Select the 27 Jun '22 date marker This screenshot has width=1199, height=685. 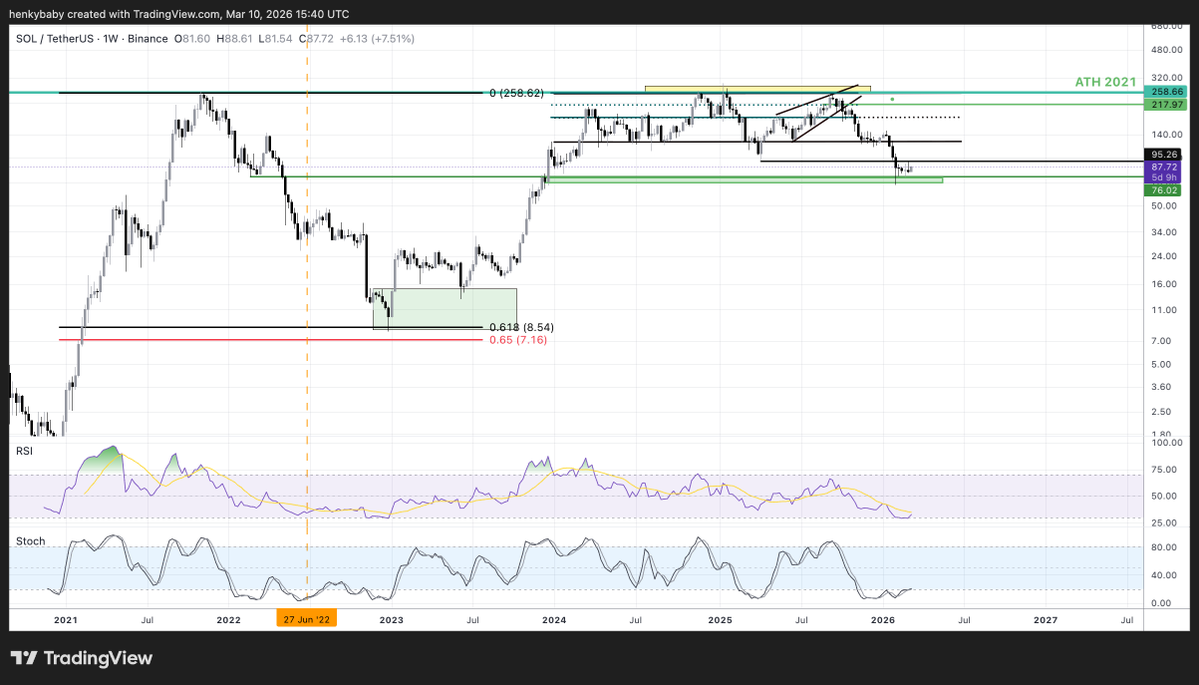(x=307, y=619)
